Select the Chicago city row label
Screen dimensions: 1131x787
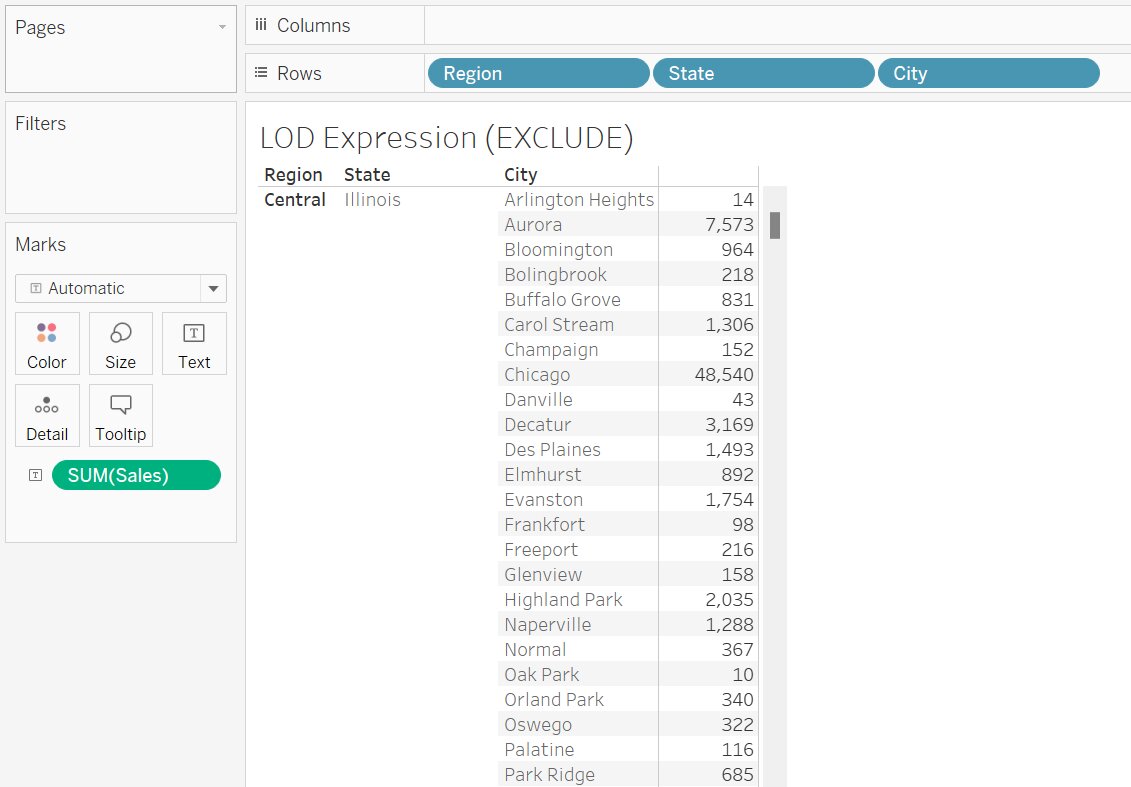click(537, 375)
